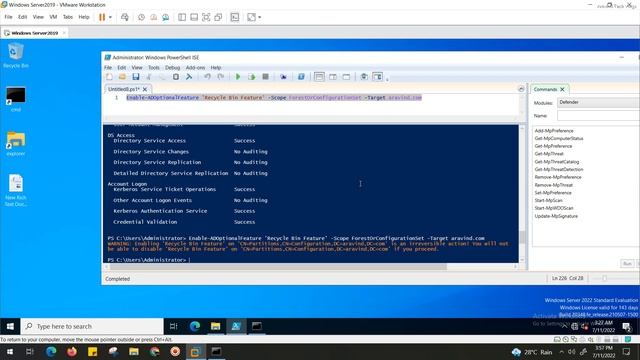Click the console pane horizontal scrollbar

point(278,267)
